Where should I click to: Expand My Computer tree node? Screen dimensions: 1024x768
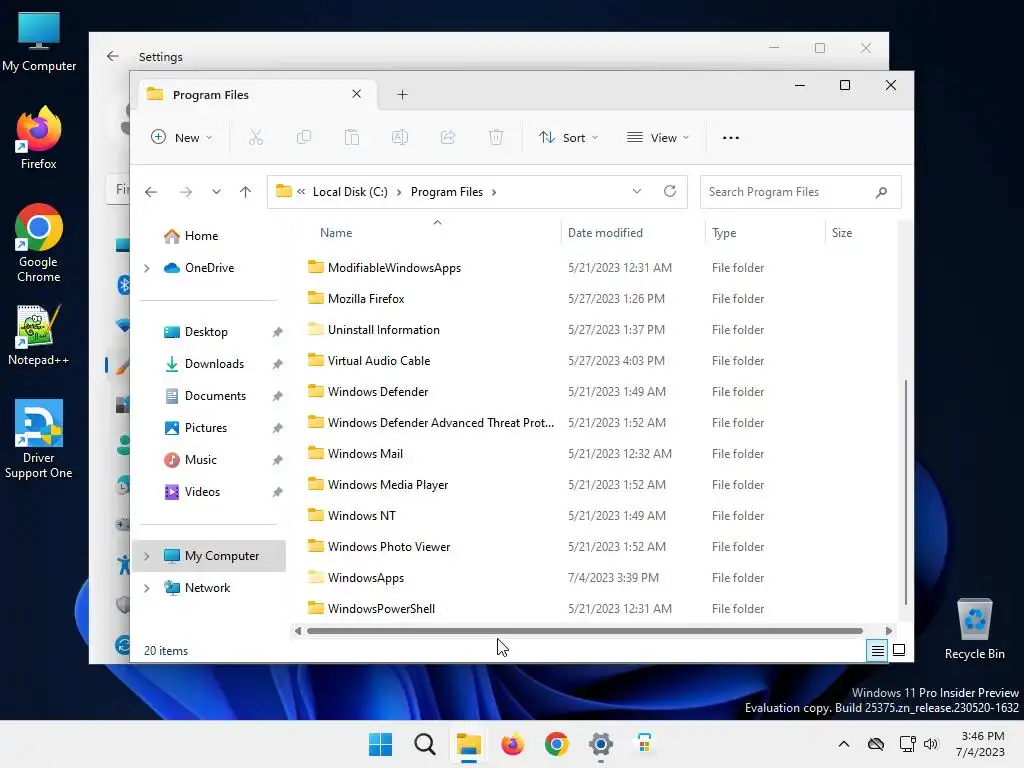tap(147, 556)
